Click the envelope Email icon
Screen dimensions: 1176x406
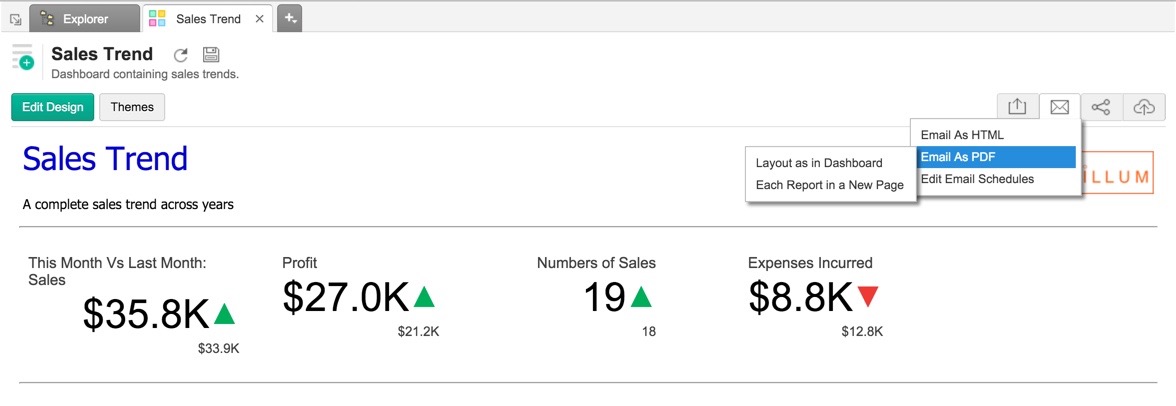1059,107
